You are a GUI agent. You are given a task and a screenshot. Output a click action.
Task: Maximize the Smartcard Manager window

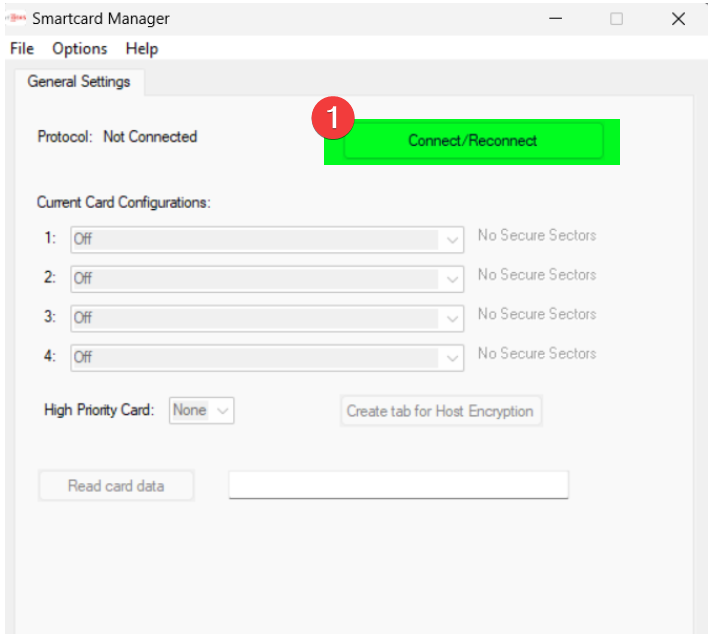tap(617, 19)
